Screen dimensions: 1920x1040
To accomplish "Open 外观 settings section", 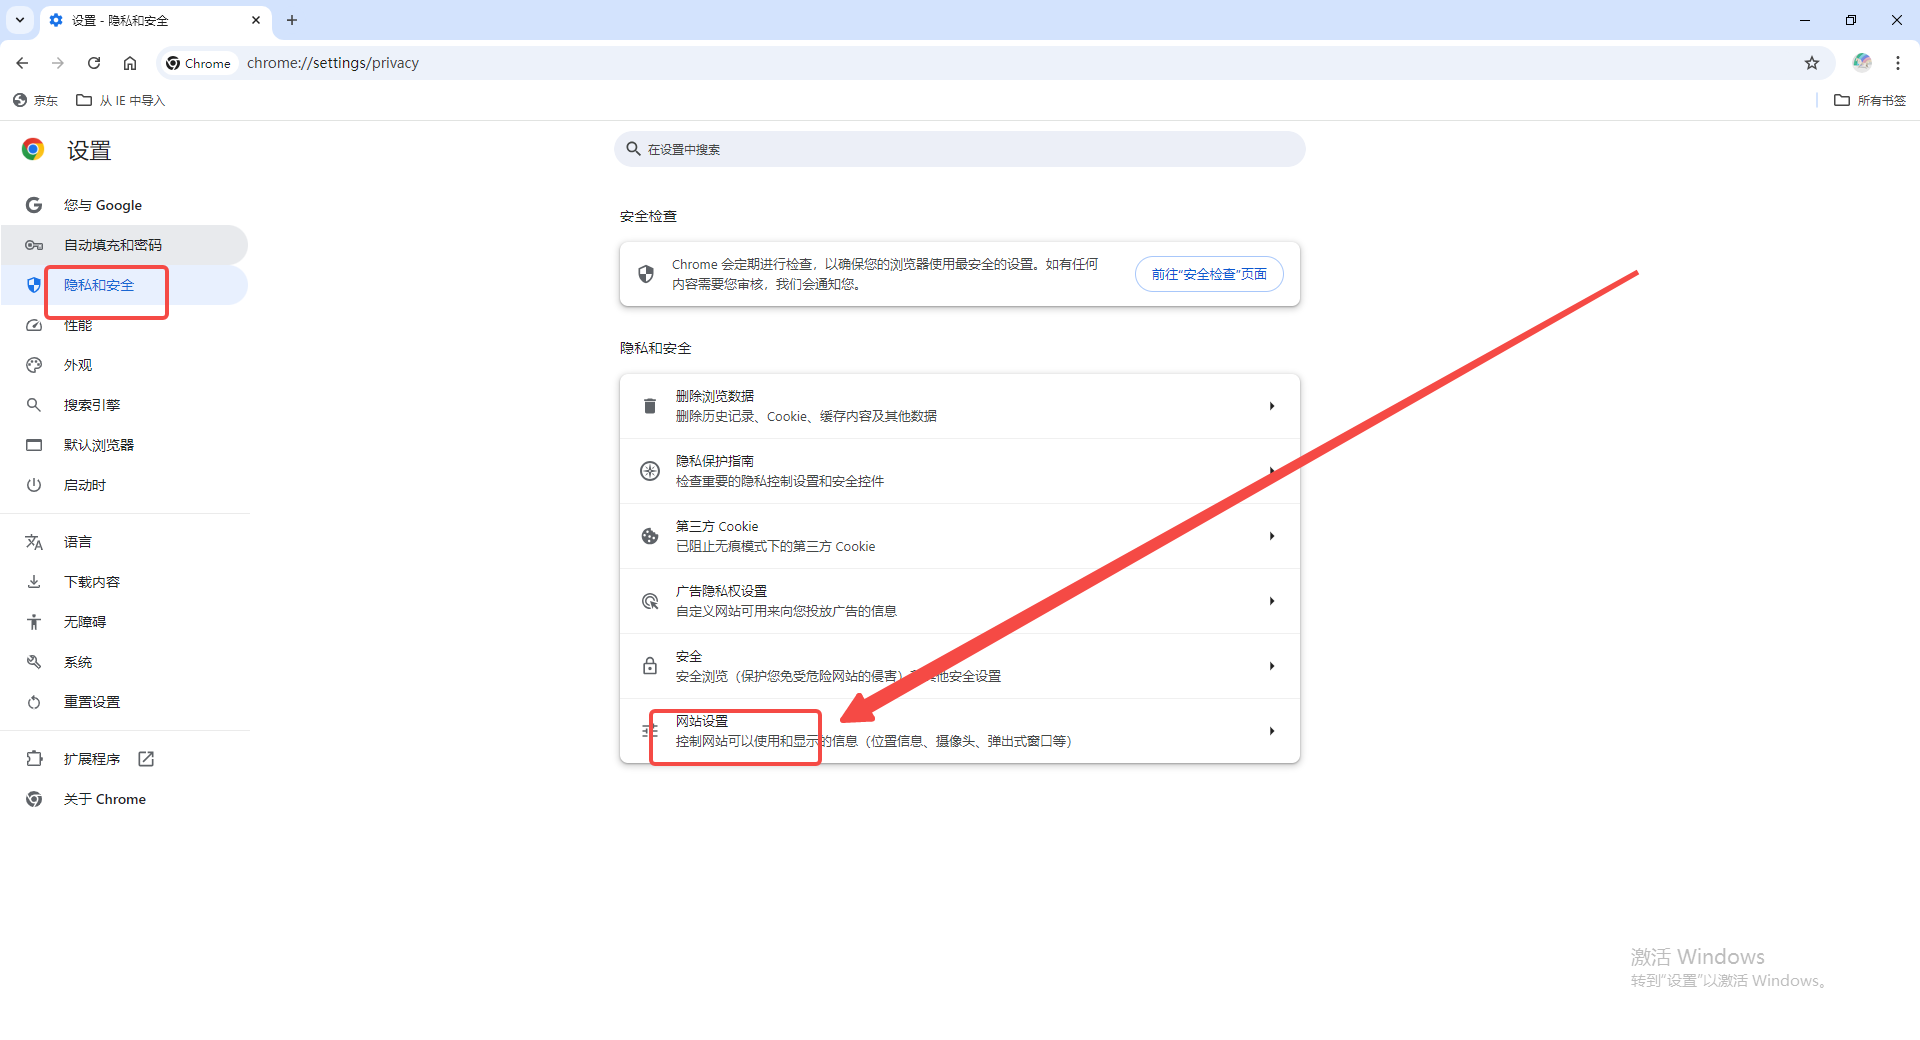I will point(124,365).
